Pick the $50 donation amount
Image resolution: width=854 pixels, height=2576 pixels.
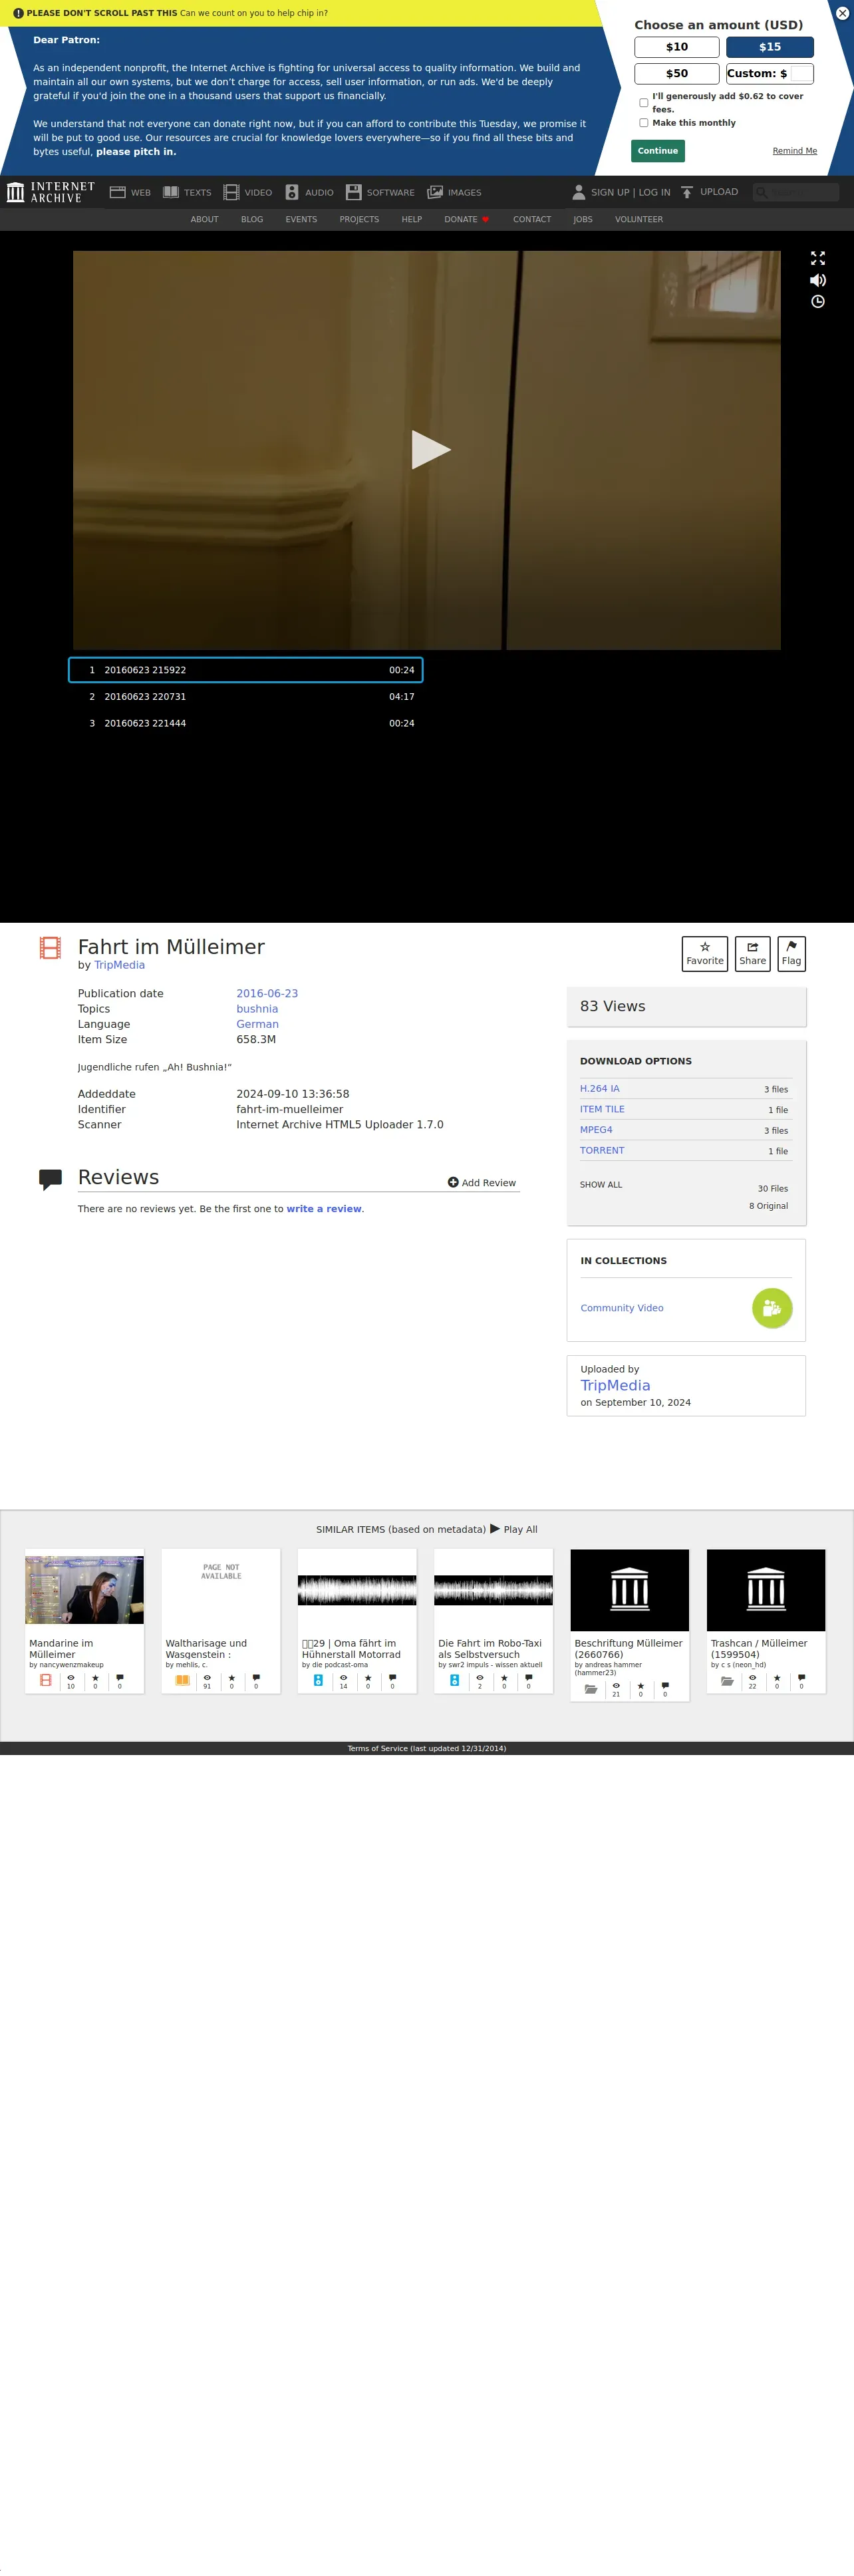point(677,73)
